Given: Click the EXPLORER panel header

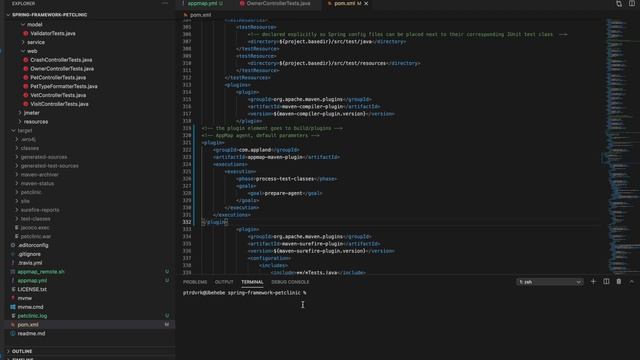Looking at the screenshot, I should pyautogui.click(x=23, y=3).
